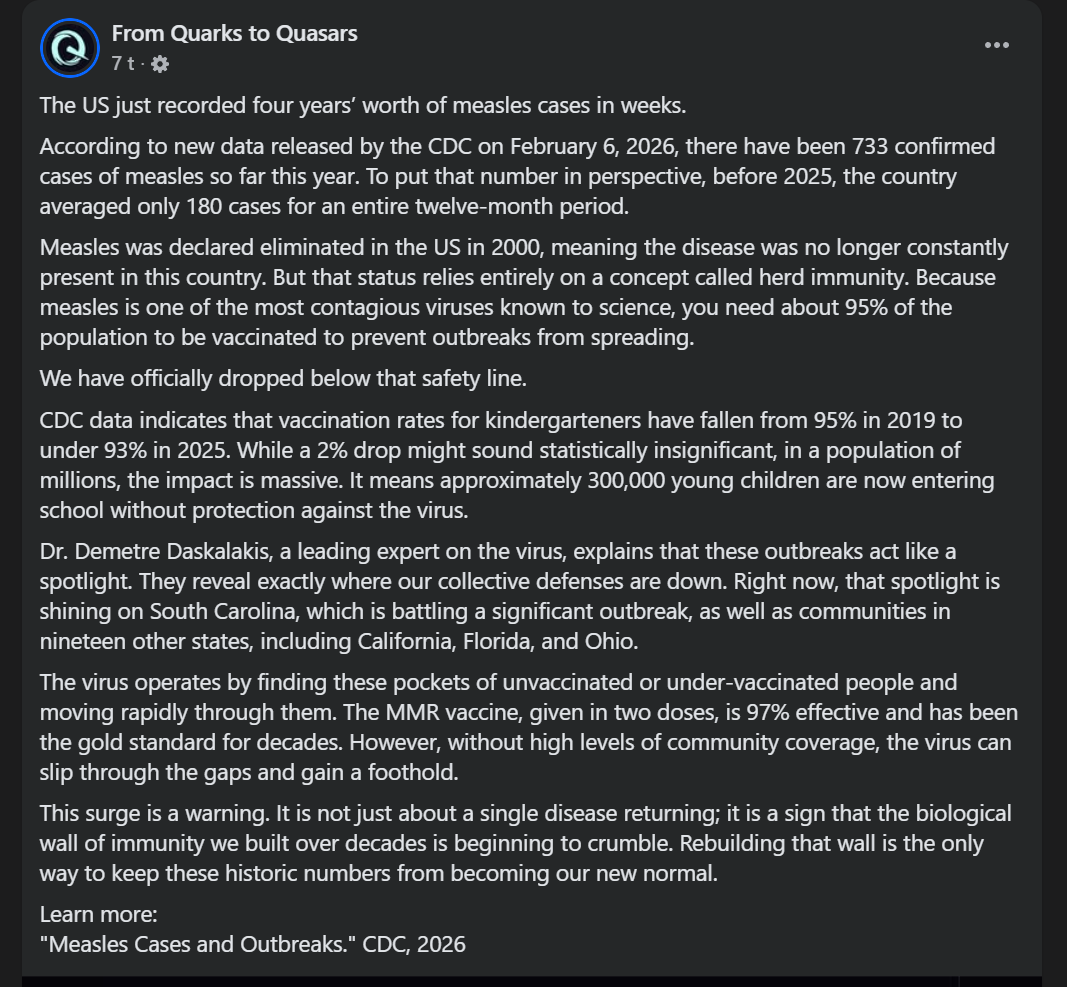Screen dimensions: 1067x987
Task: Open the post's 7 t timestamp link
Action: [x=122, y=64]
